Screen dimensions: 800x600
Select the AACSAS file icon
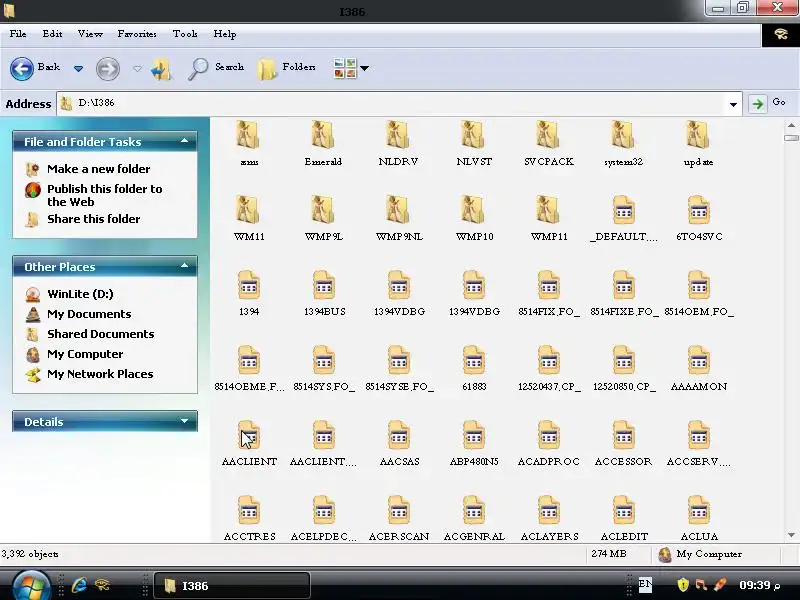coord(398,436)
